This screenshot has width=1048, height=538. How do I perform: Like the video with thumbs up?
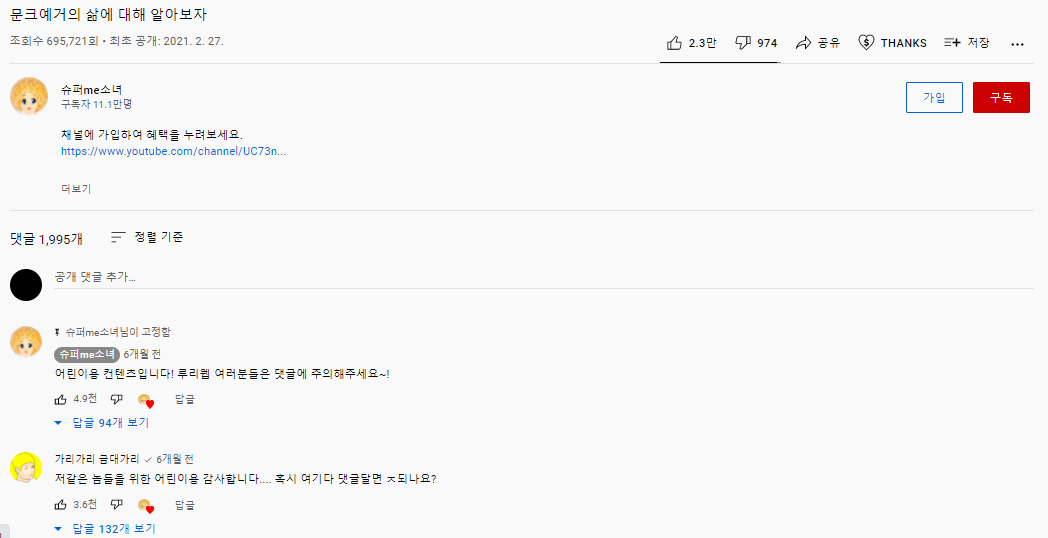pos(675,43)
